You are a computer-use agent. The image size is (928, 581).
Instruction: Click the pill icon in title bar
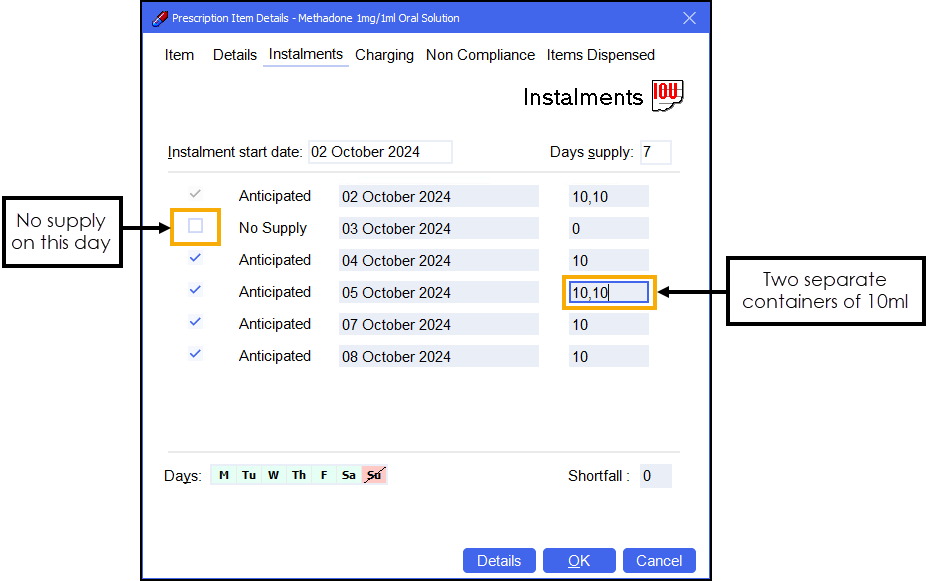pyautogui.click(x=159, y=18)
